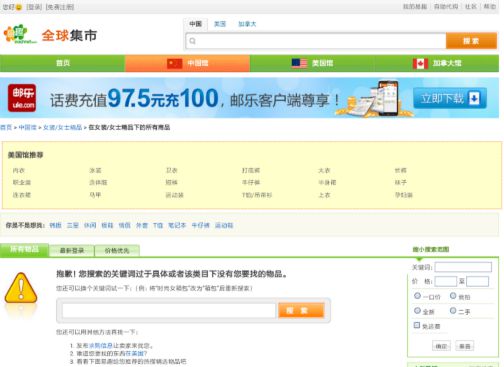This screenshot has height=367, width=504.
Task: Click the US flag icon in navigation
Action: click(299, 63)
